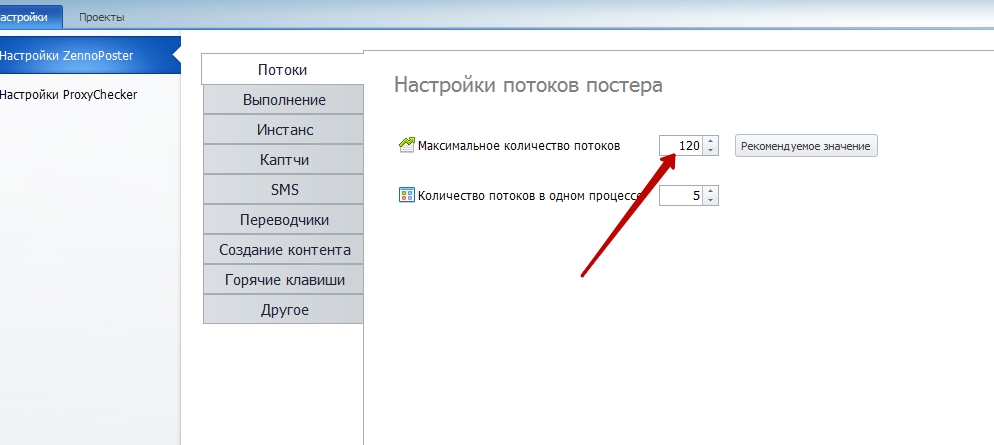This screenshot has height=445, width=994.
Task: Open the Настройки top tab
Action: coord(29,17)
